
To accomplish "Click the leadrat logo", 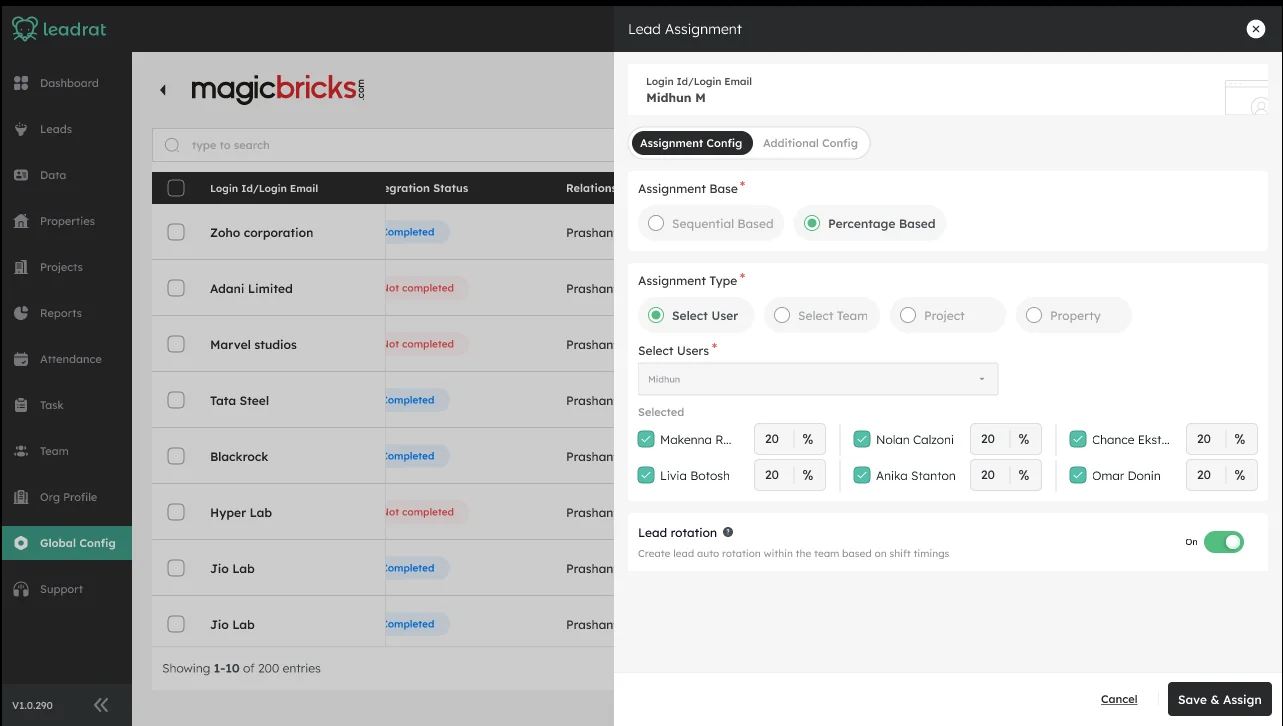I will [59, 29].
